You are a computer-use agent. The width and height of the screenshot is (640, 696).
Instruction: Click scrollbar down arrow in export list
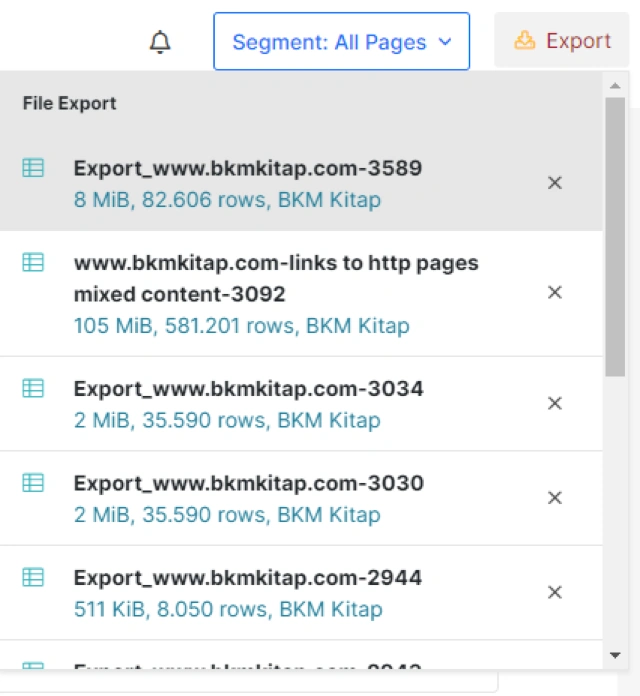[x=615, y=655]
